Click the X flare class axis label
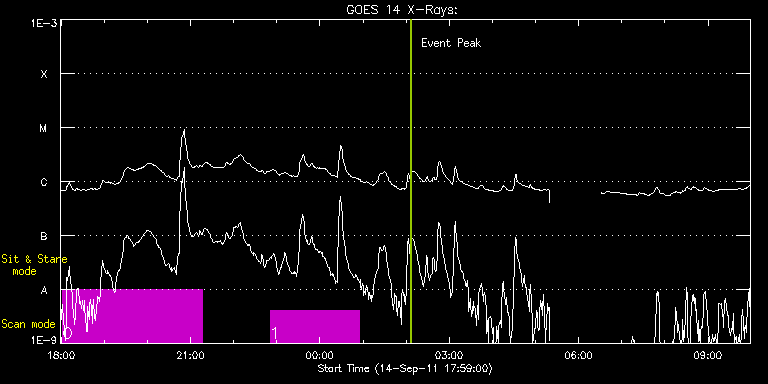This screenshot has width=768, height=384. click(x=44, y=74)
